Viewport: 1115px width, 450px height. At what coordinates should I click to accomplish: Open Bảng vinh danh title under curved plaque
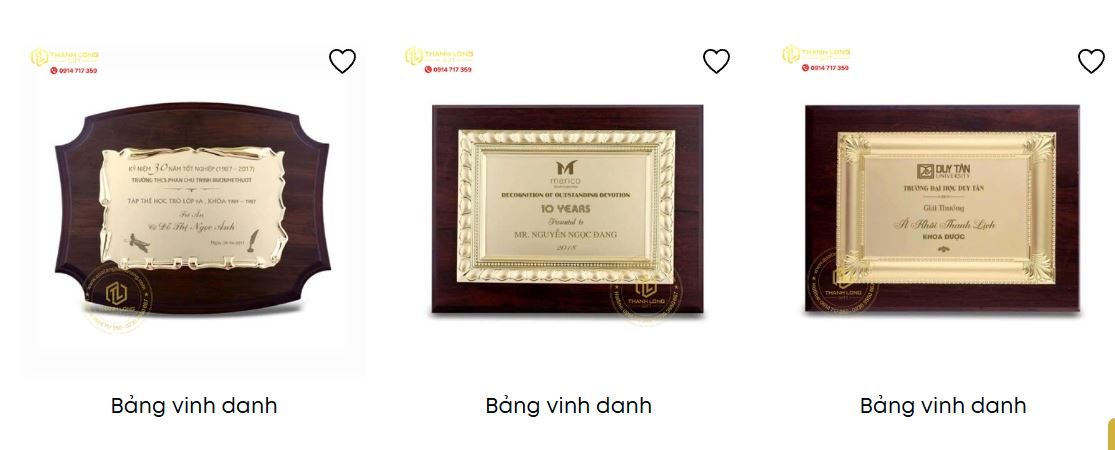coord(194,406)
